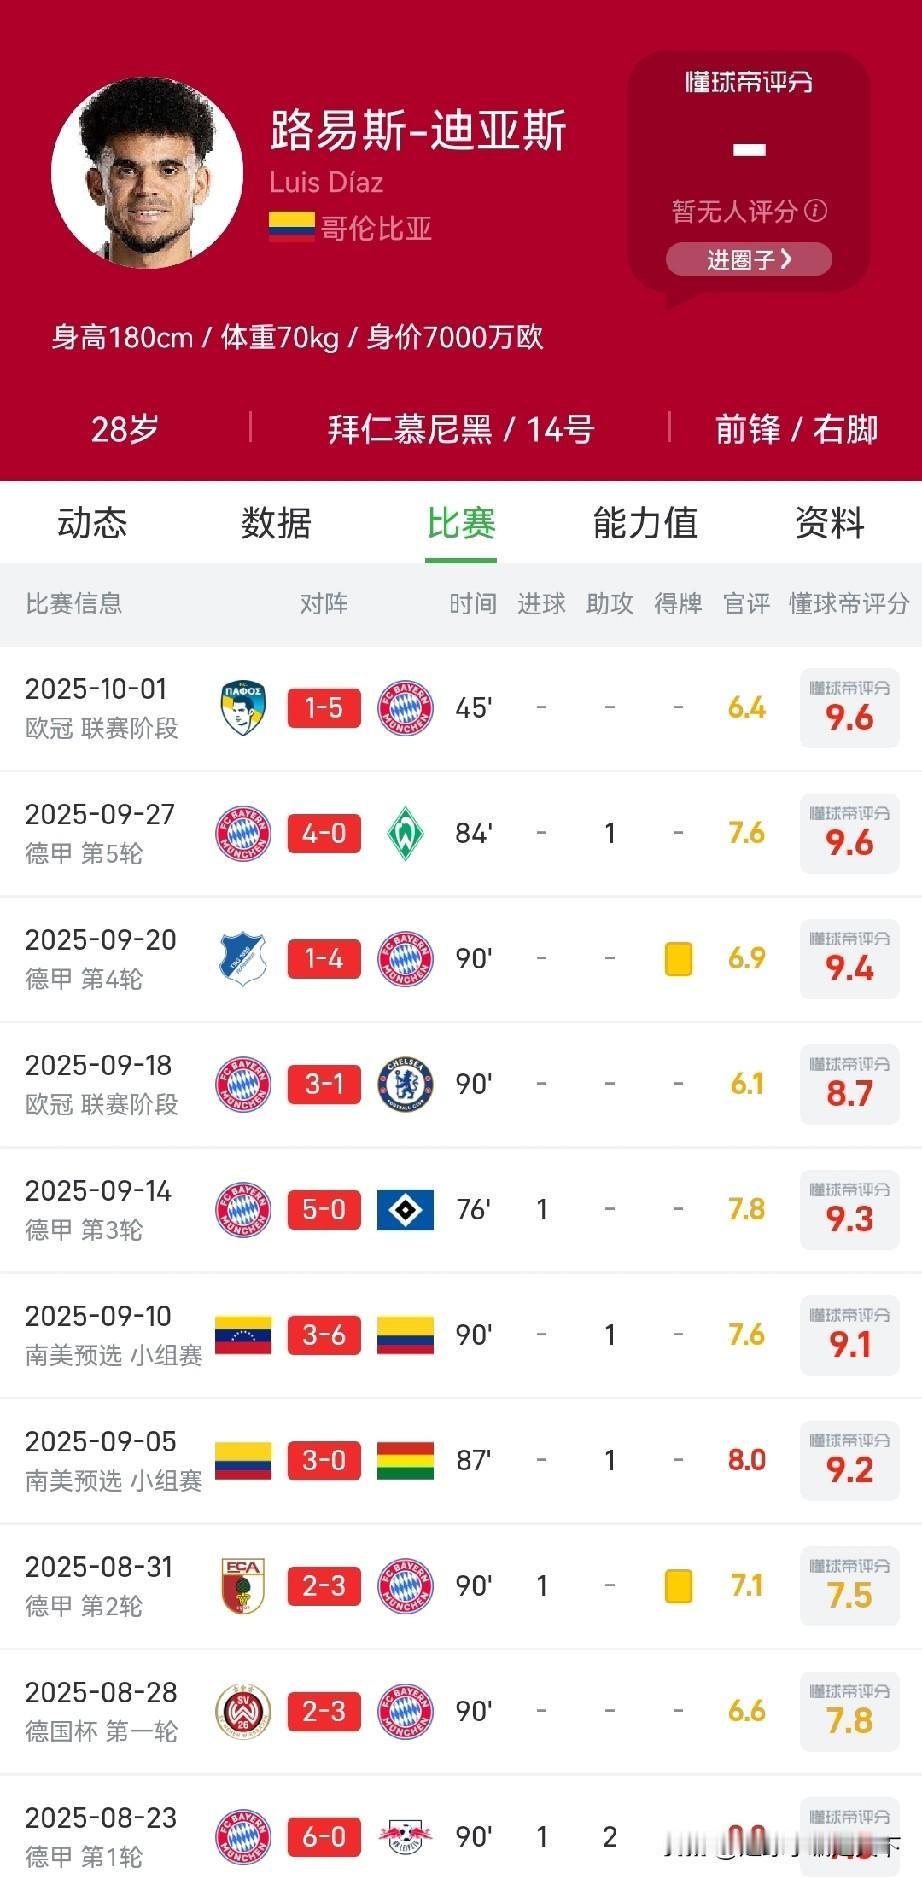Switch to the 数据 tab
Viewport: 922px width, 1879px height.
pos(276,523)
